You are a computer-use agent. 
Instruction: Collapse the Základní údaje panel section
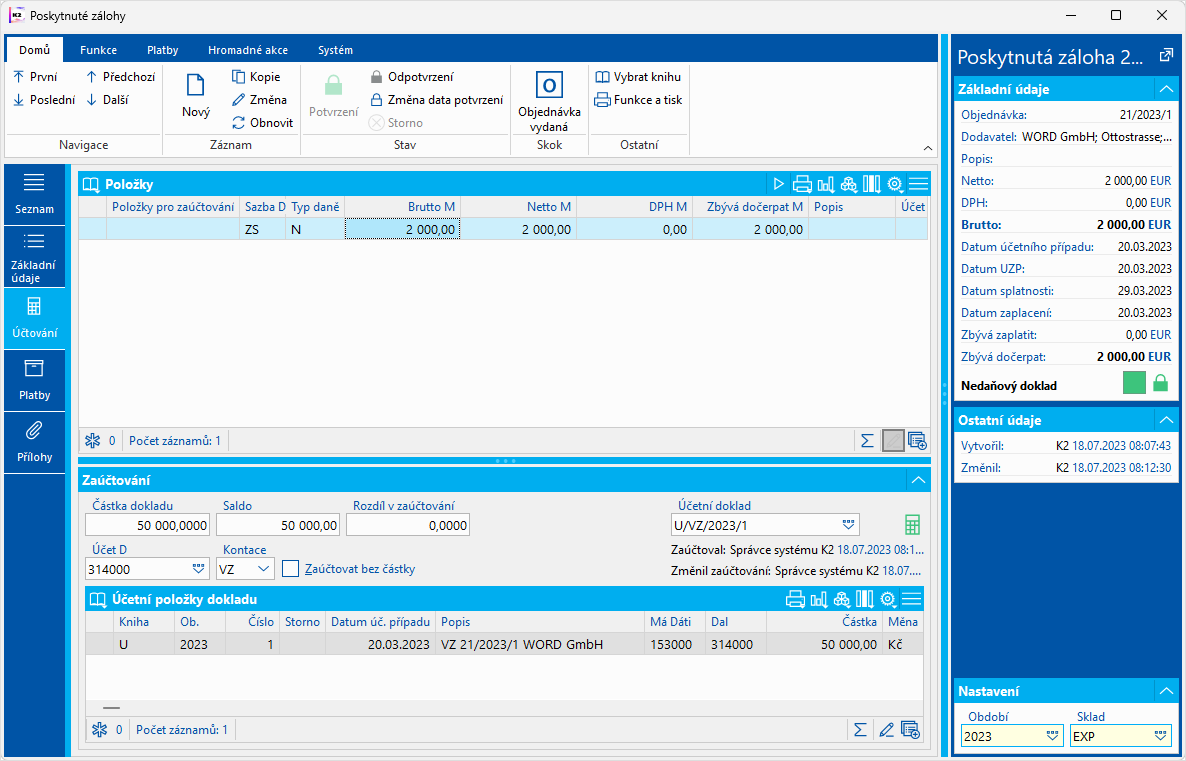click(1166, 89)
